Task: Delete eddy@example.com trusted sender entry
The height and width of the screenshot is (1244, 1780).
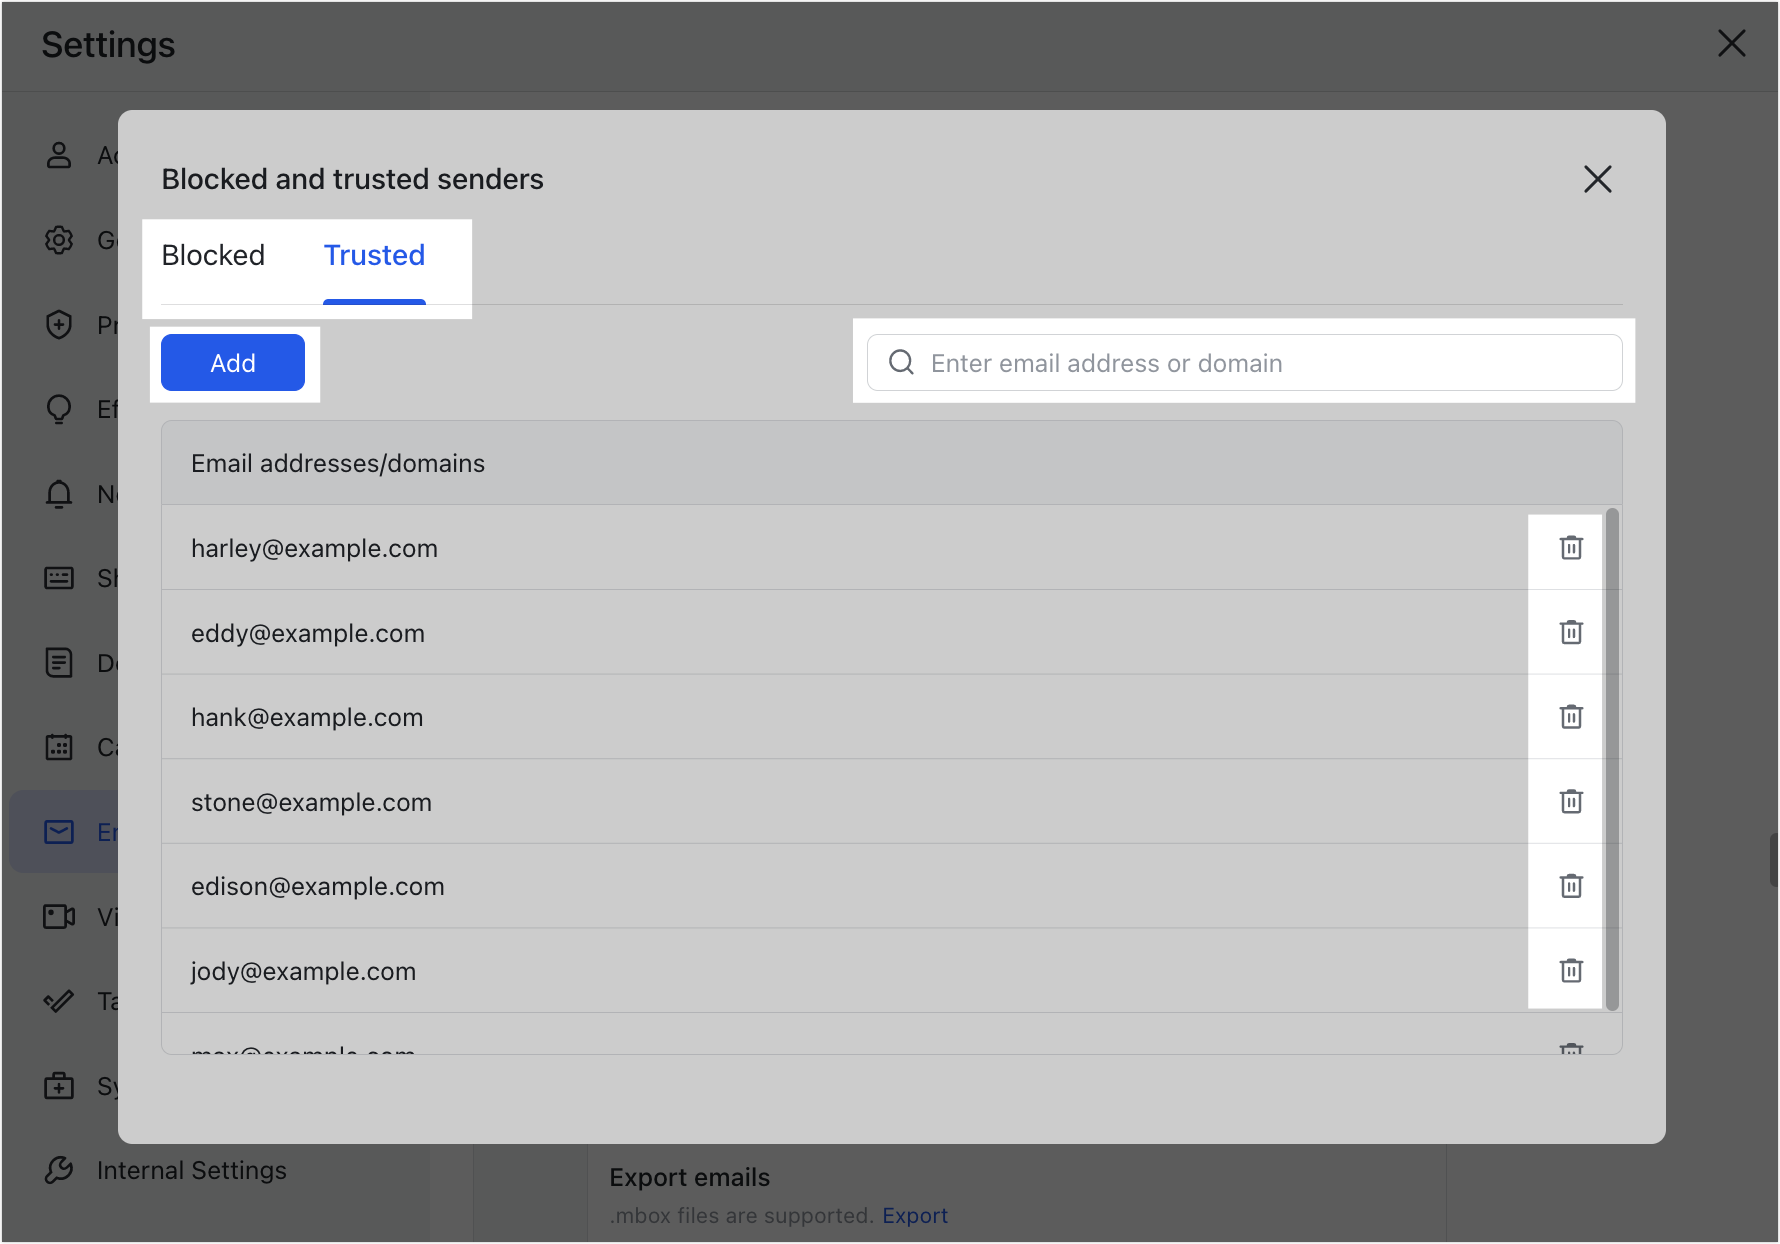Action: pyautogui.click(x=1571, y=633)
